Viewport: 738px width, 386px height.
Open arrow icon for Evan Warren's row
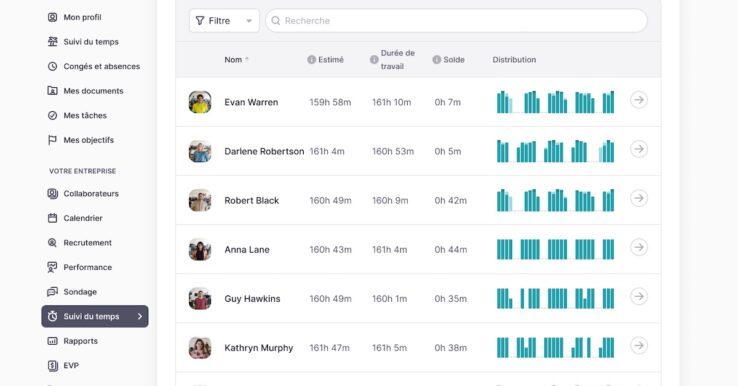(x=639, y=100)
